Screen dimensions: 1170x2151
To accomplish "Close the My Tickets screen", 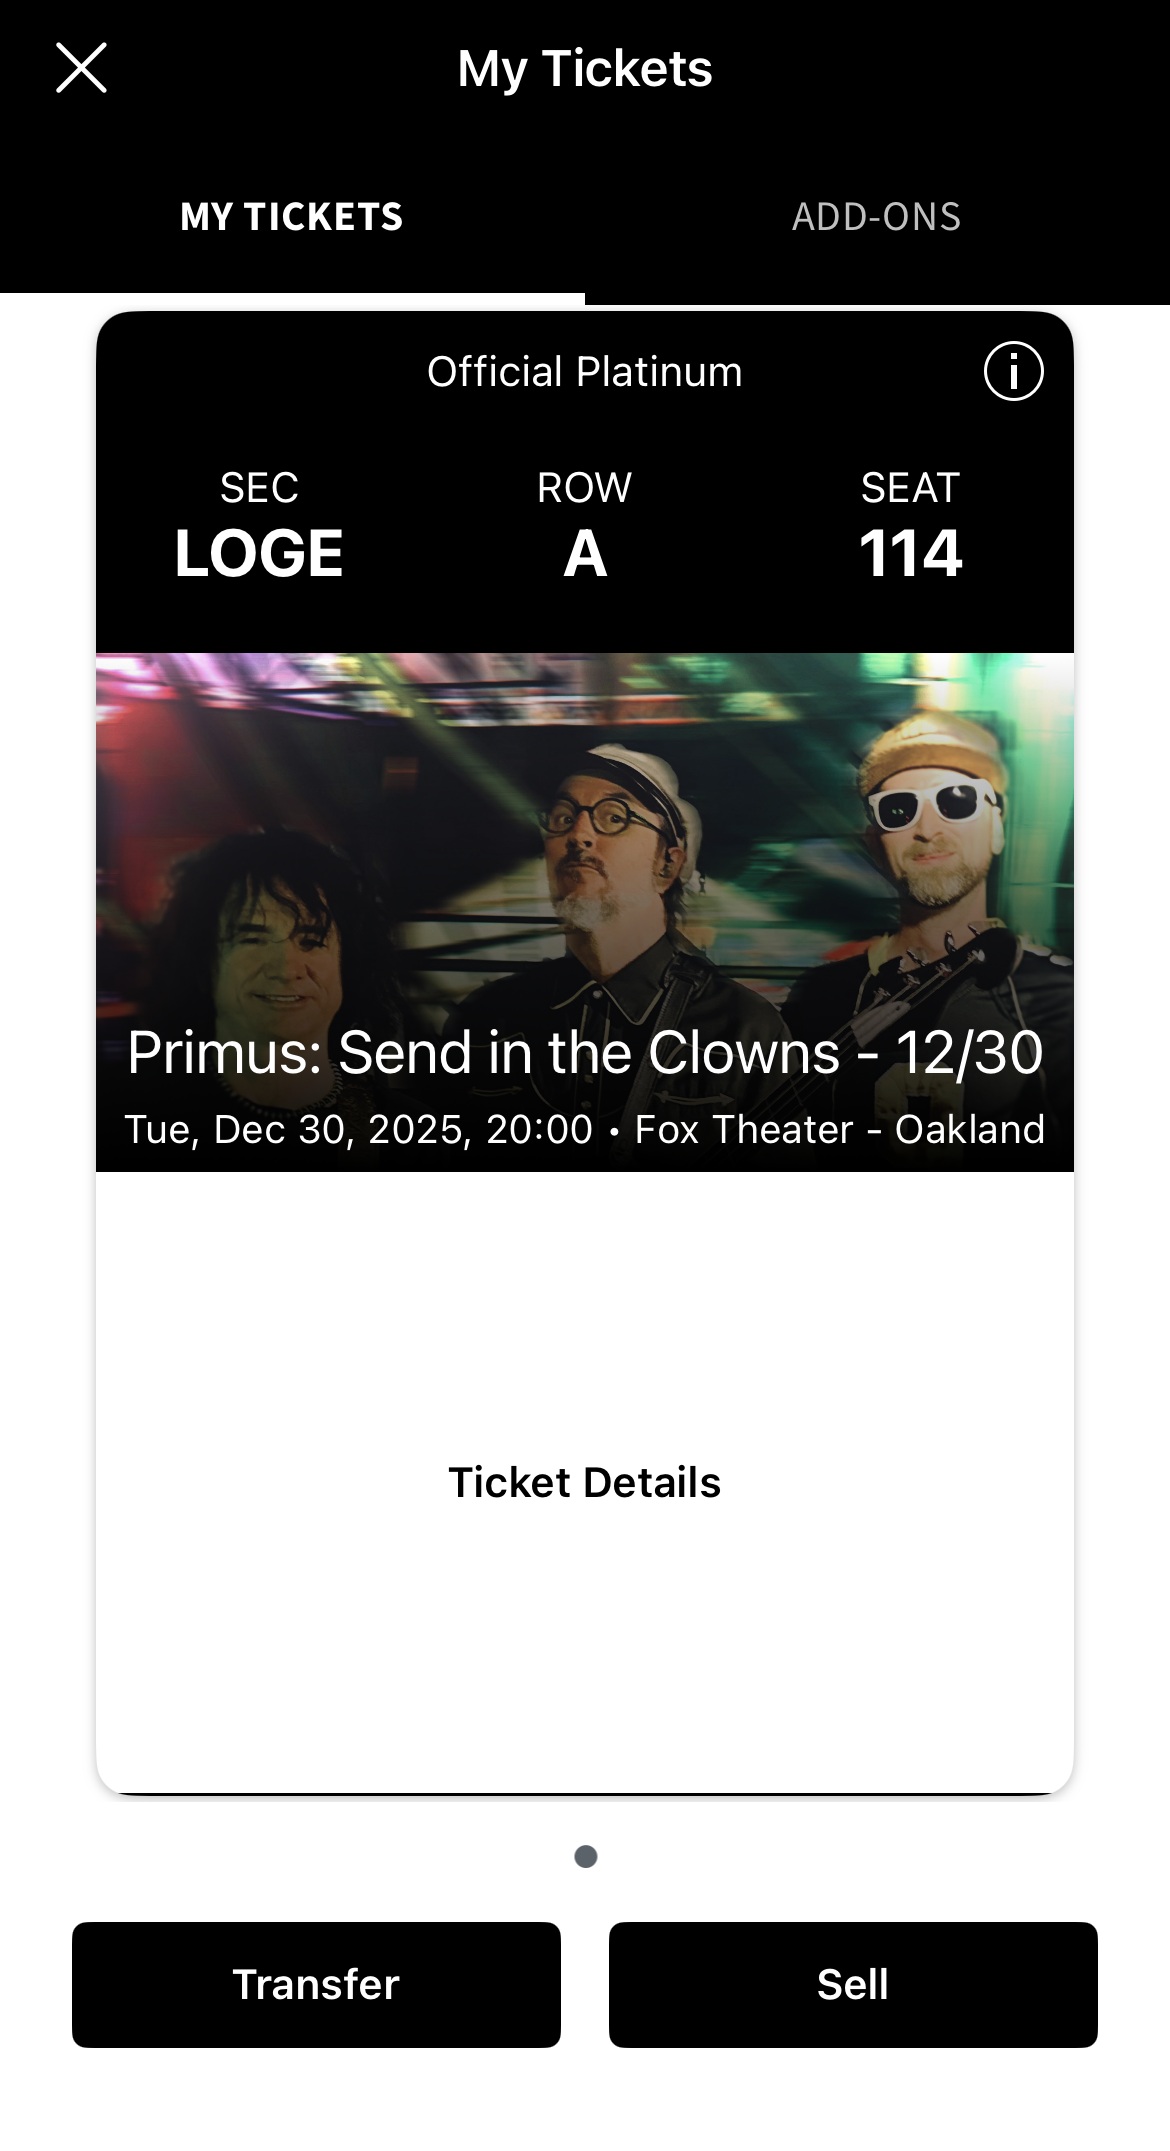I will click(x=81, y=68).
